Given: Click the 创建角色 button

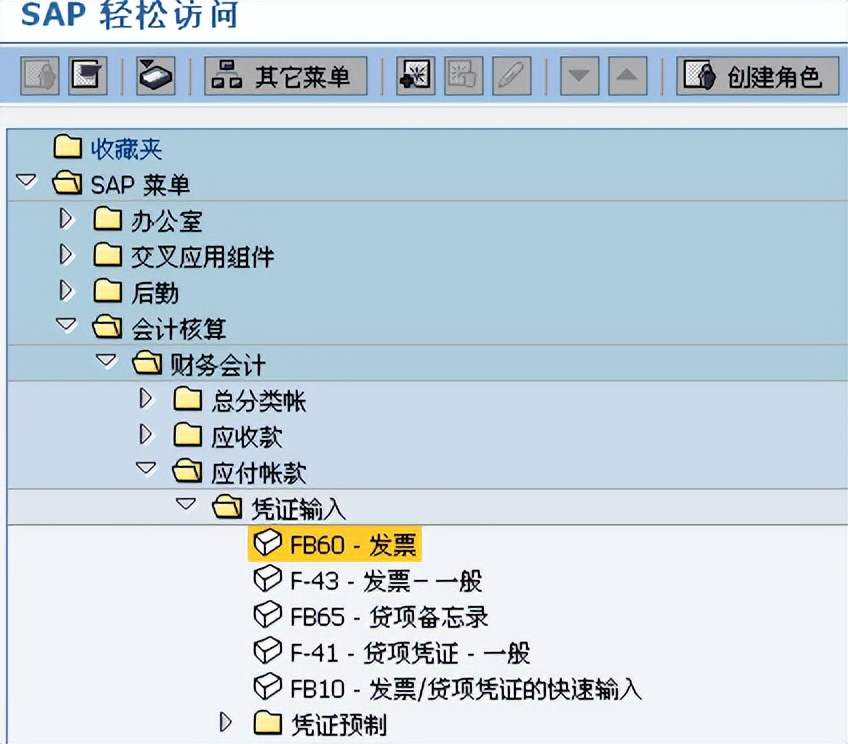Looking at the screenshot, I should pyautogui.click(x=757, y=76).
